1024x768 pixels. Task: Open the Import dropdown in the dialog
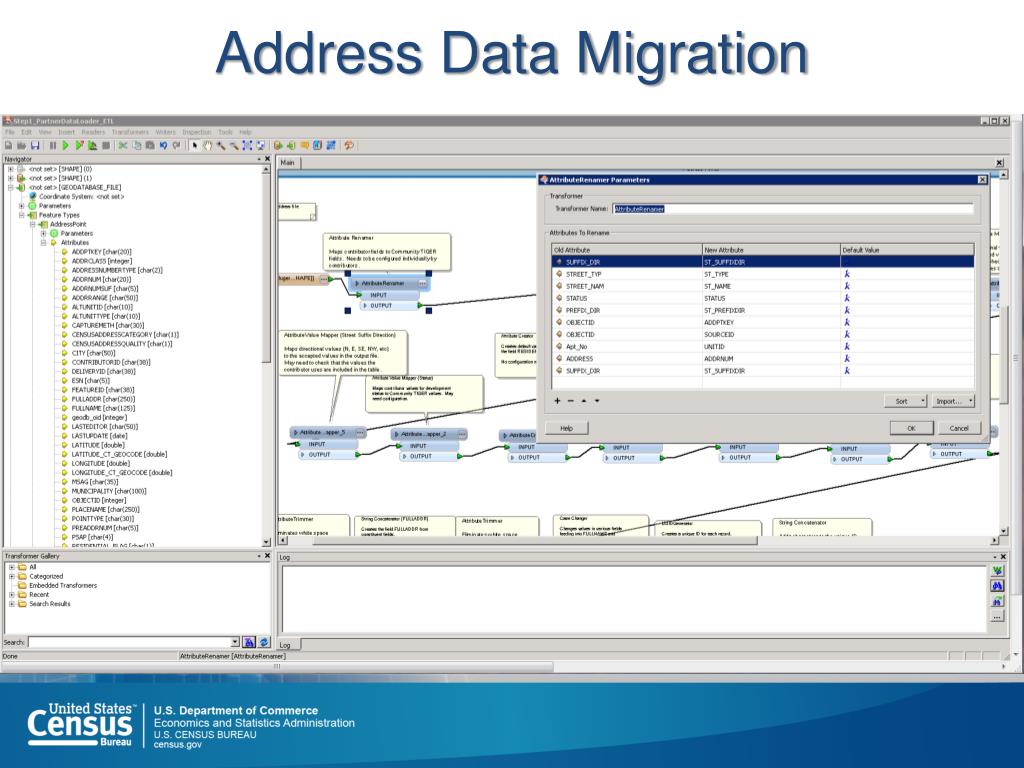953,401
